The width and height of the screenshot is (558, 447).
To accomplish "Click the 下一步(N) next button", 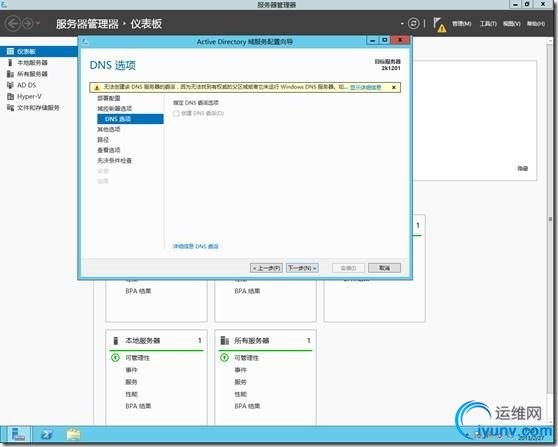I will (302, 268).
